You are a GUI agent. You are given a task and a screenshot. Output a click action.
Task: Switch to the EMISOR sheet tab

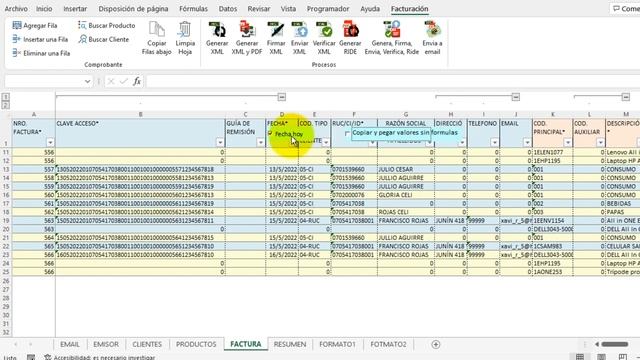[x=106, y=344]
